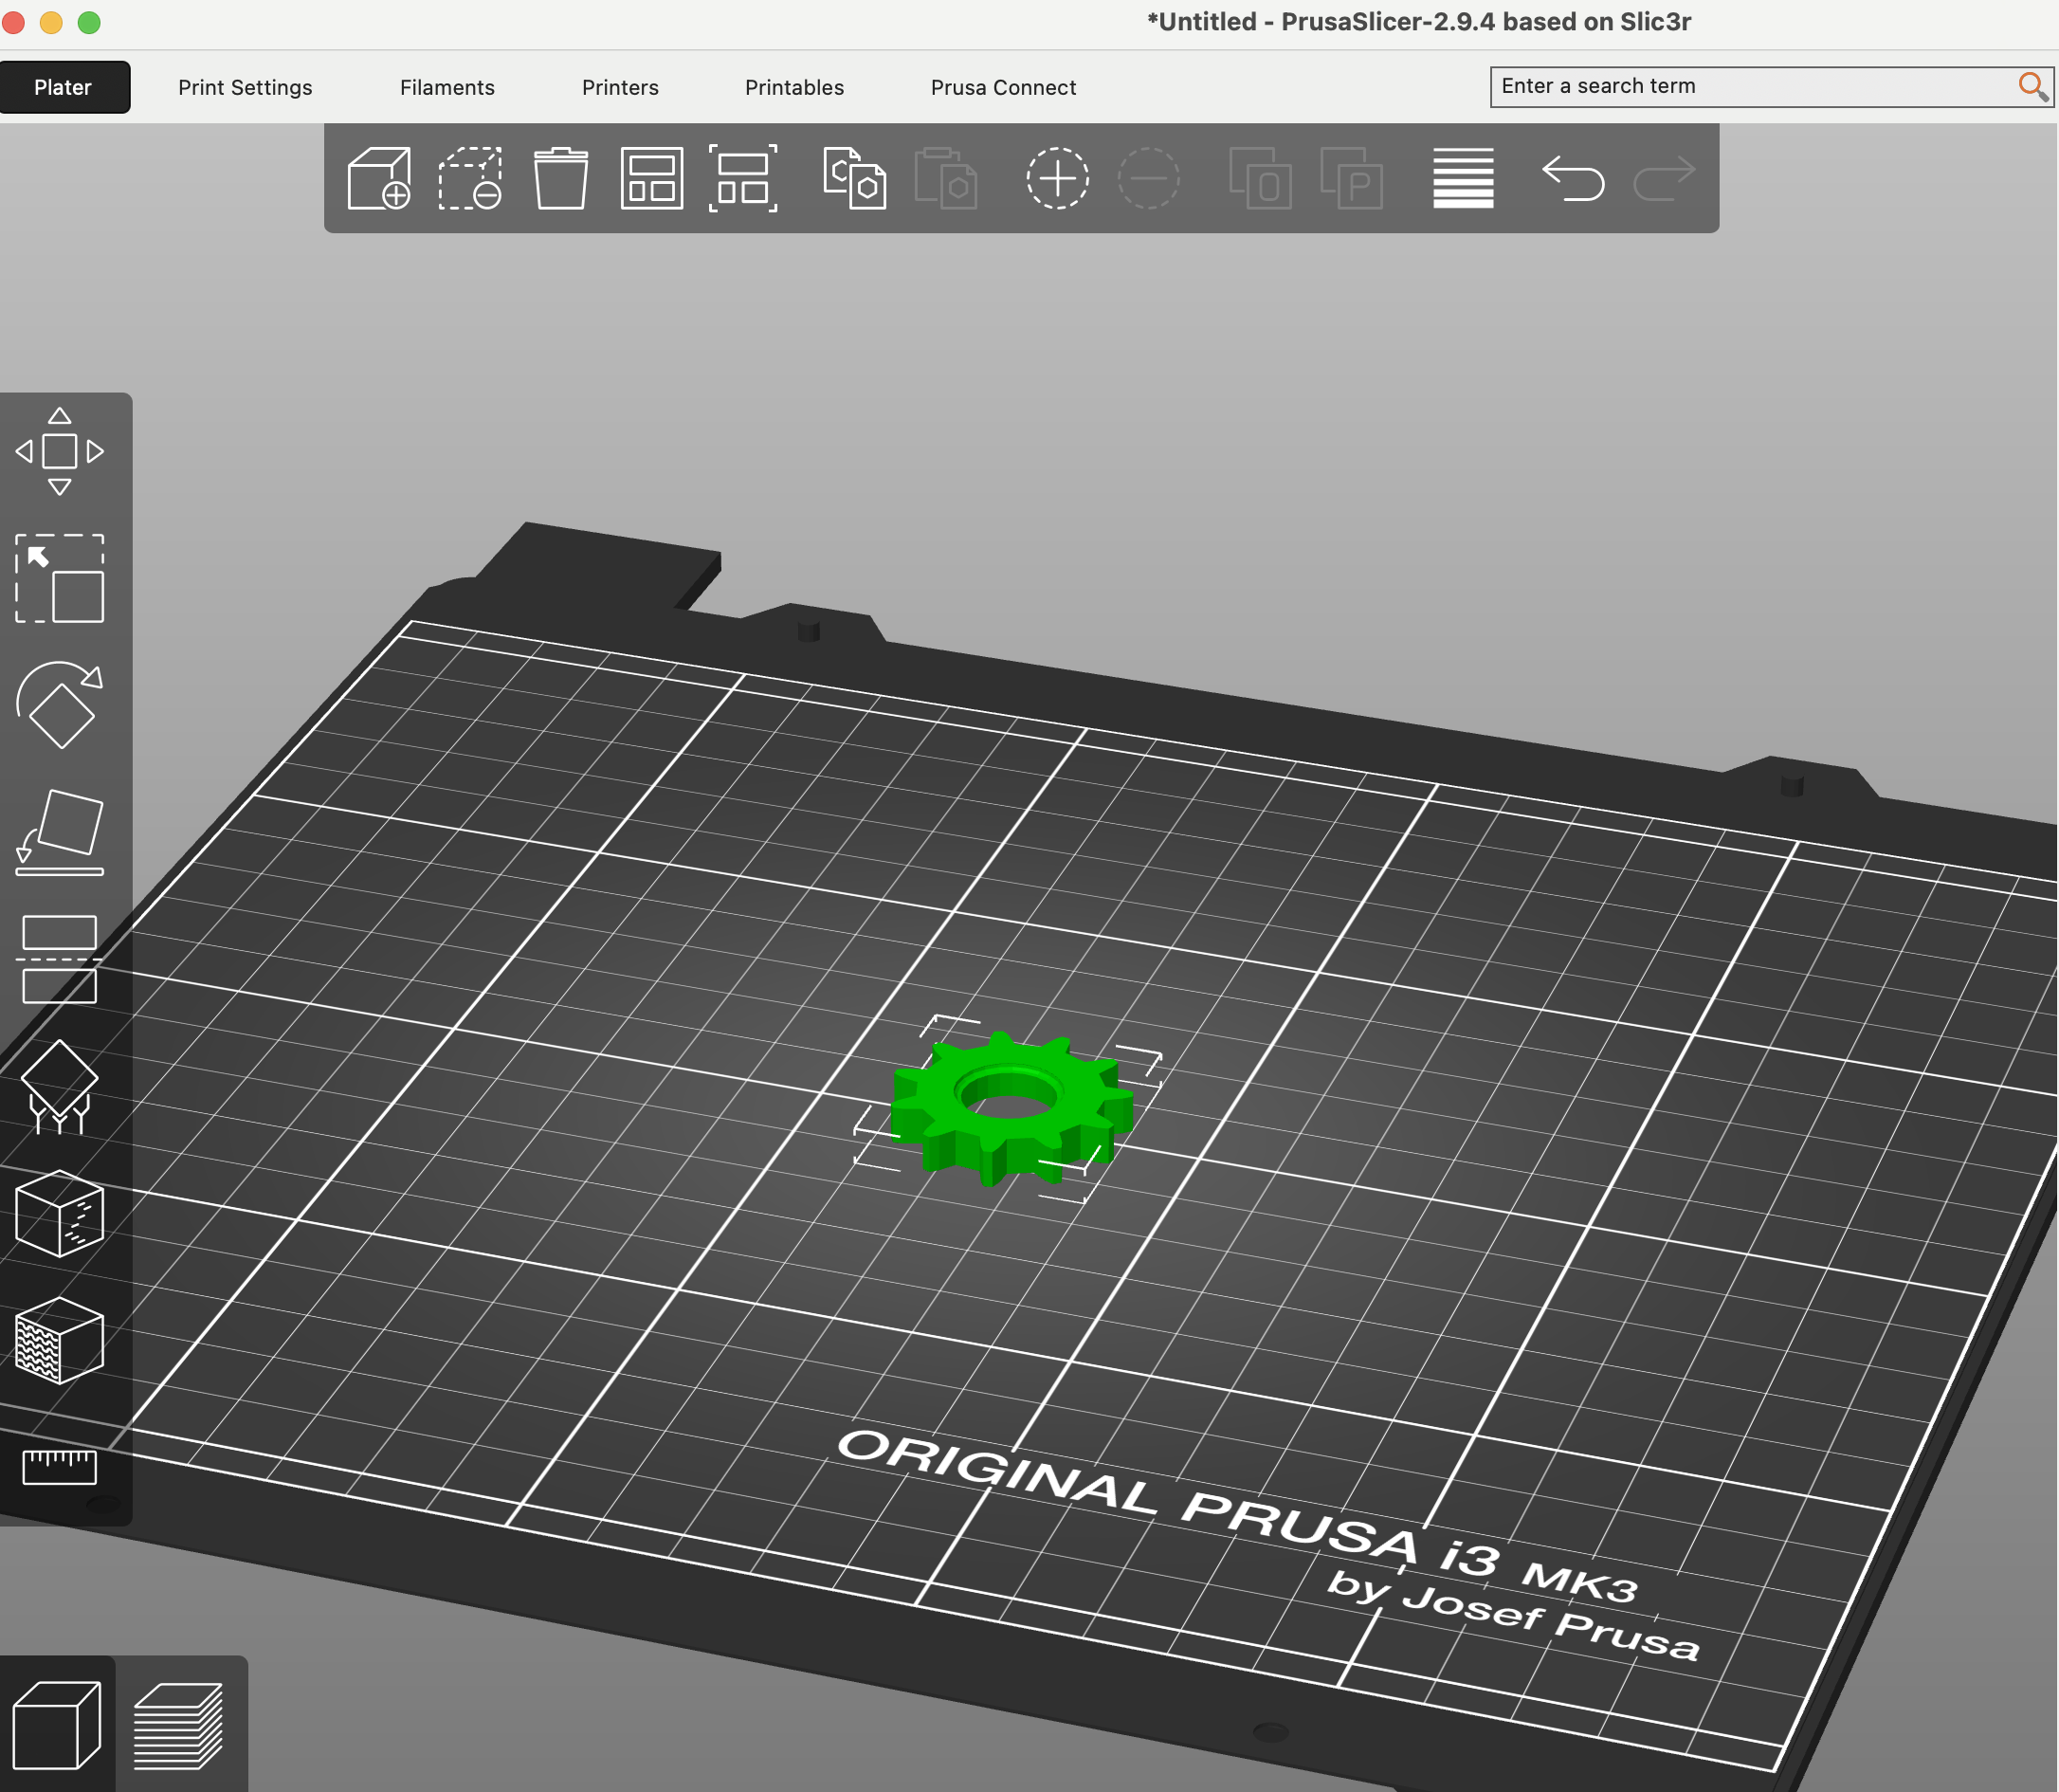2059x1792 pixels.
Task: Click the Undo arrow icon
Action: click(x=1573, y=178)
